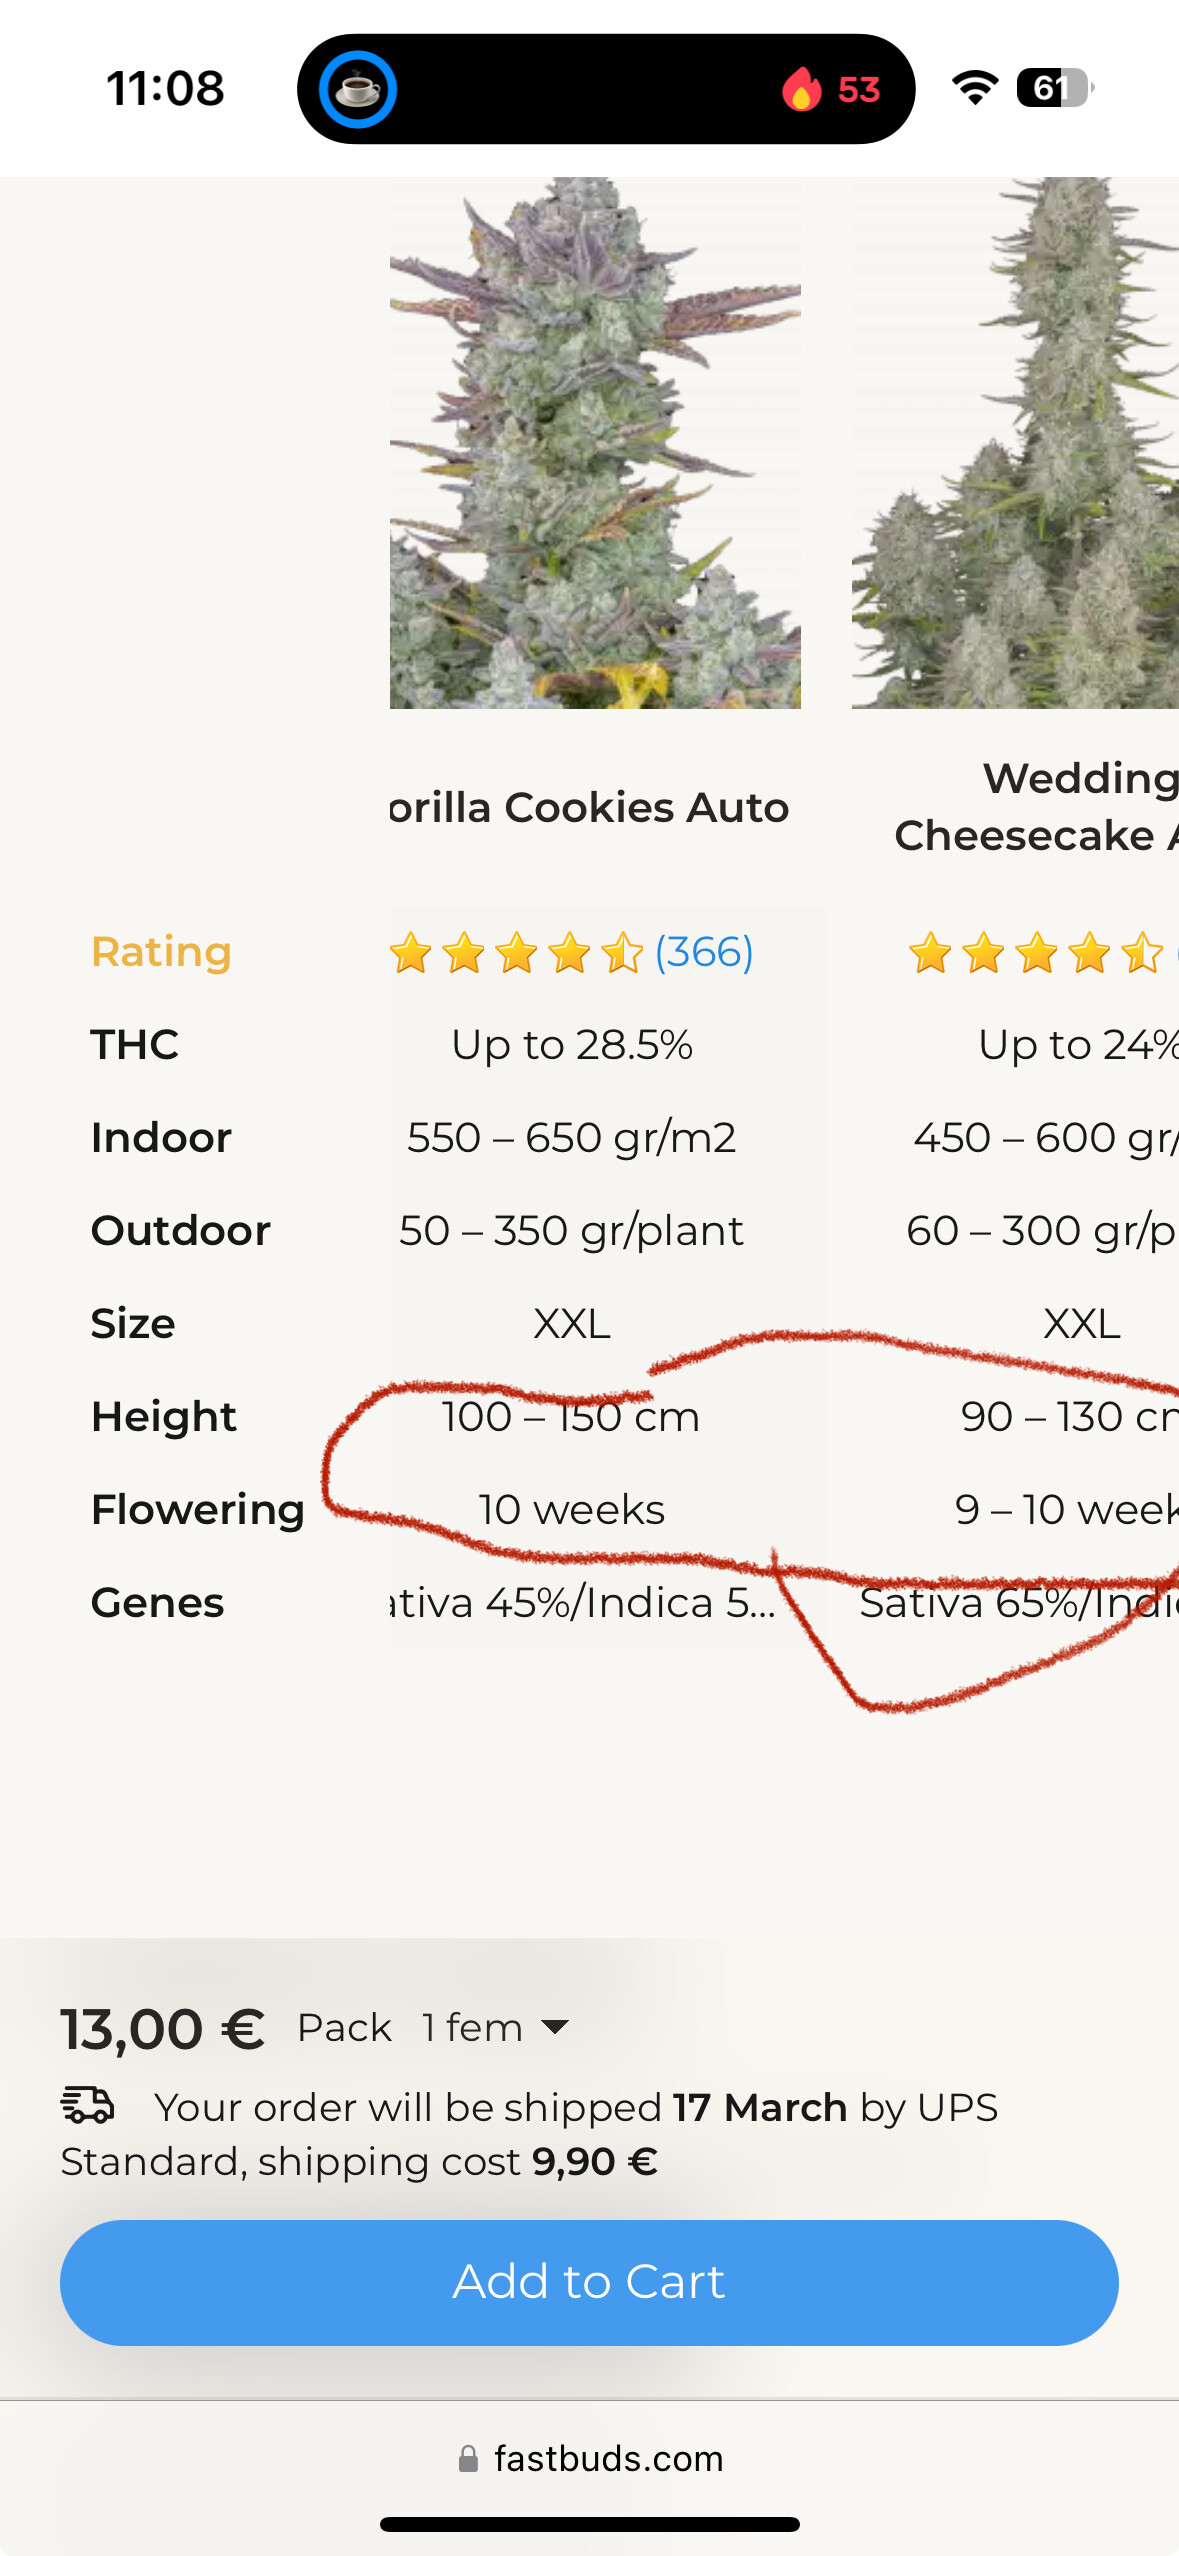
Task: Tap the Gorilla Cookies Auto plant photo
Action: (x=595, y=443)
